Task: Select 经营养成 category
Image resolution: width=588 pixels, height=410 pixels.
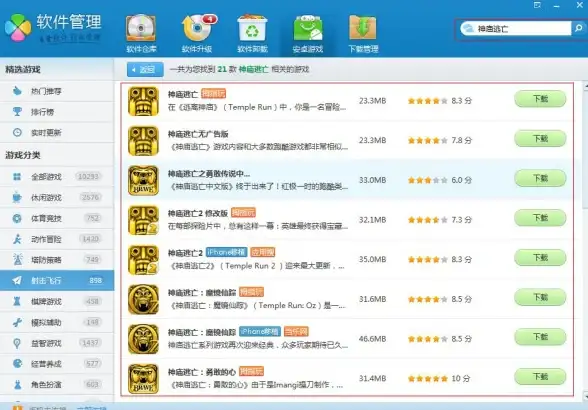Action: (57, 363)
